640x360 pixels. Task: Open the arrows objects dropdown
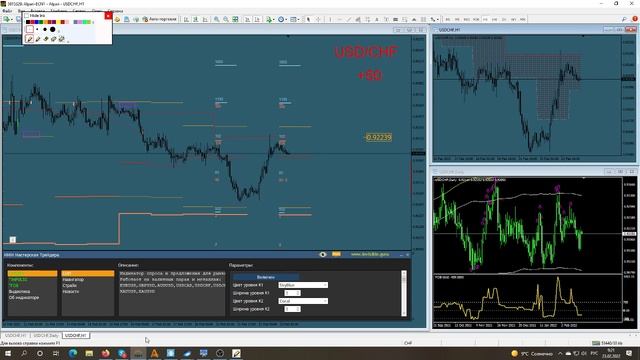click(435, 19)
